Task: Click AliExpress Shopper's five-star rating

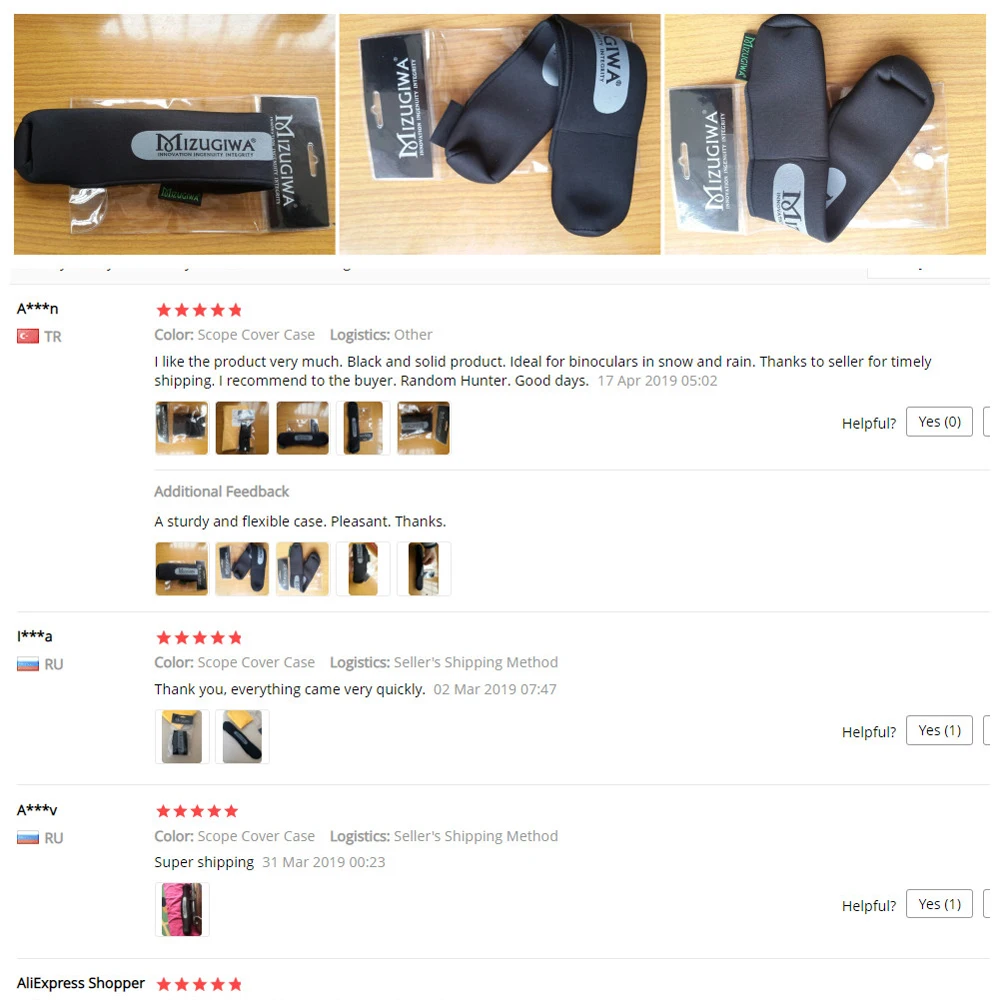Action: click(199, 984)
